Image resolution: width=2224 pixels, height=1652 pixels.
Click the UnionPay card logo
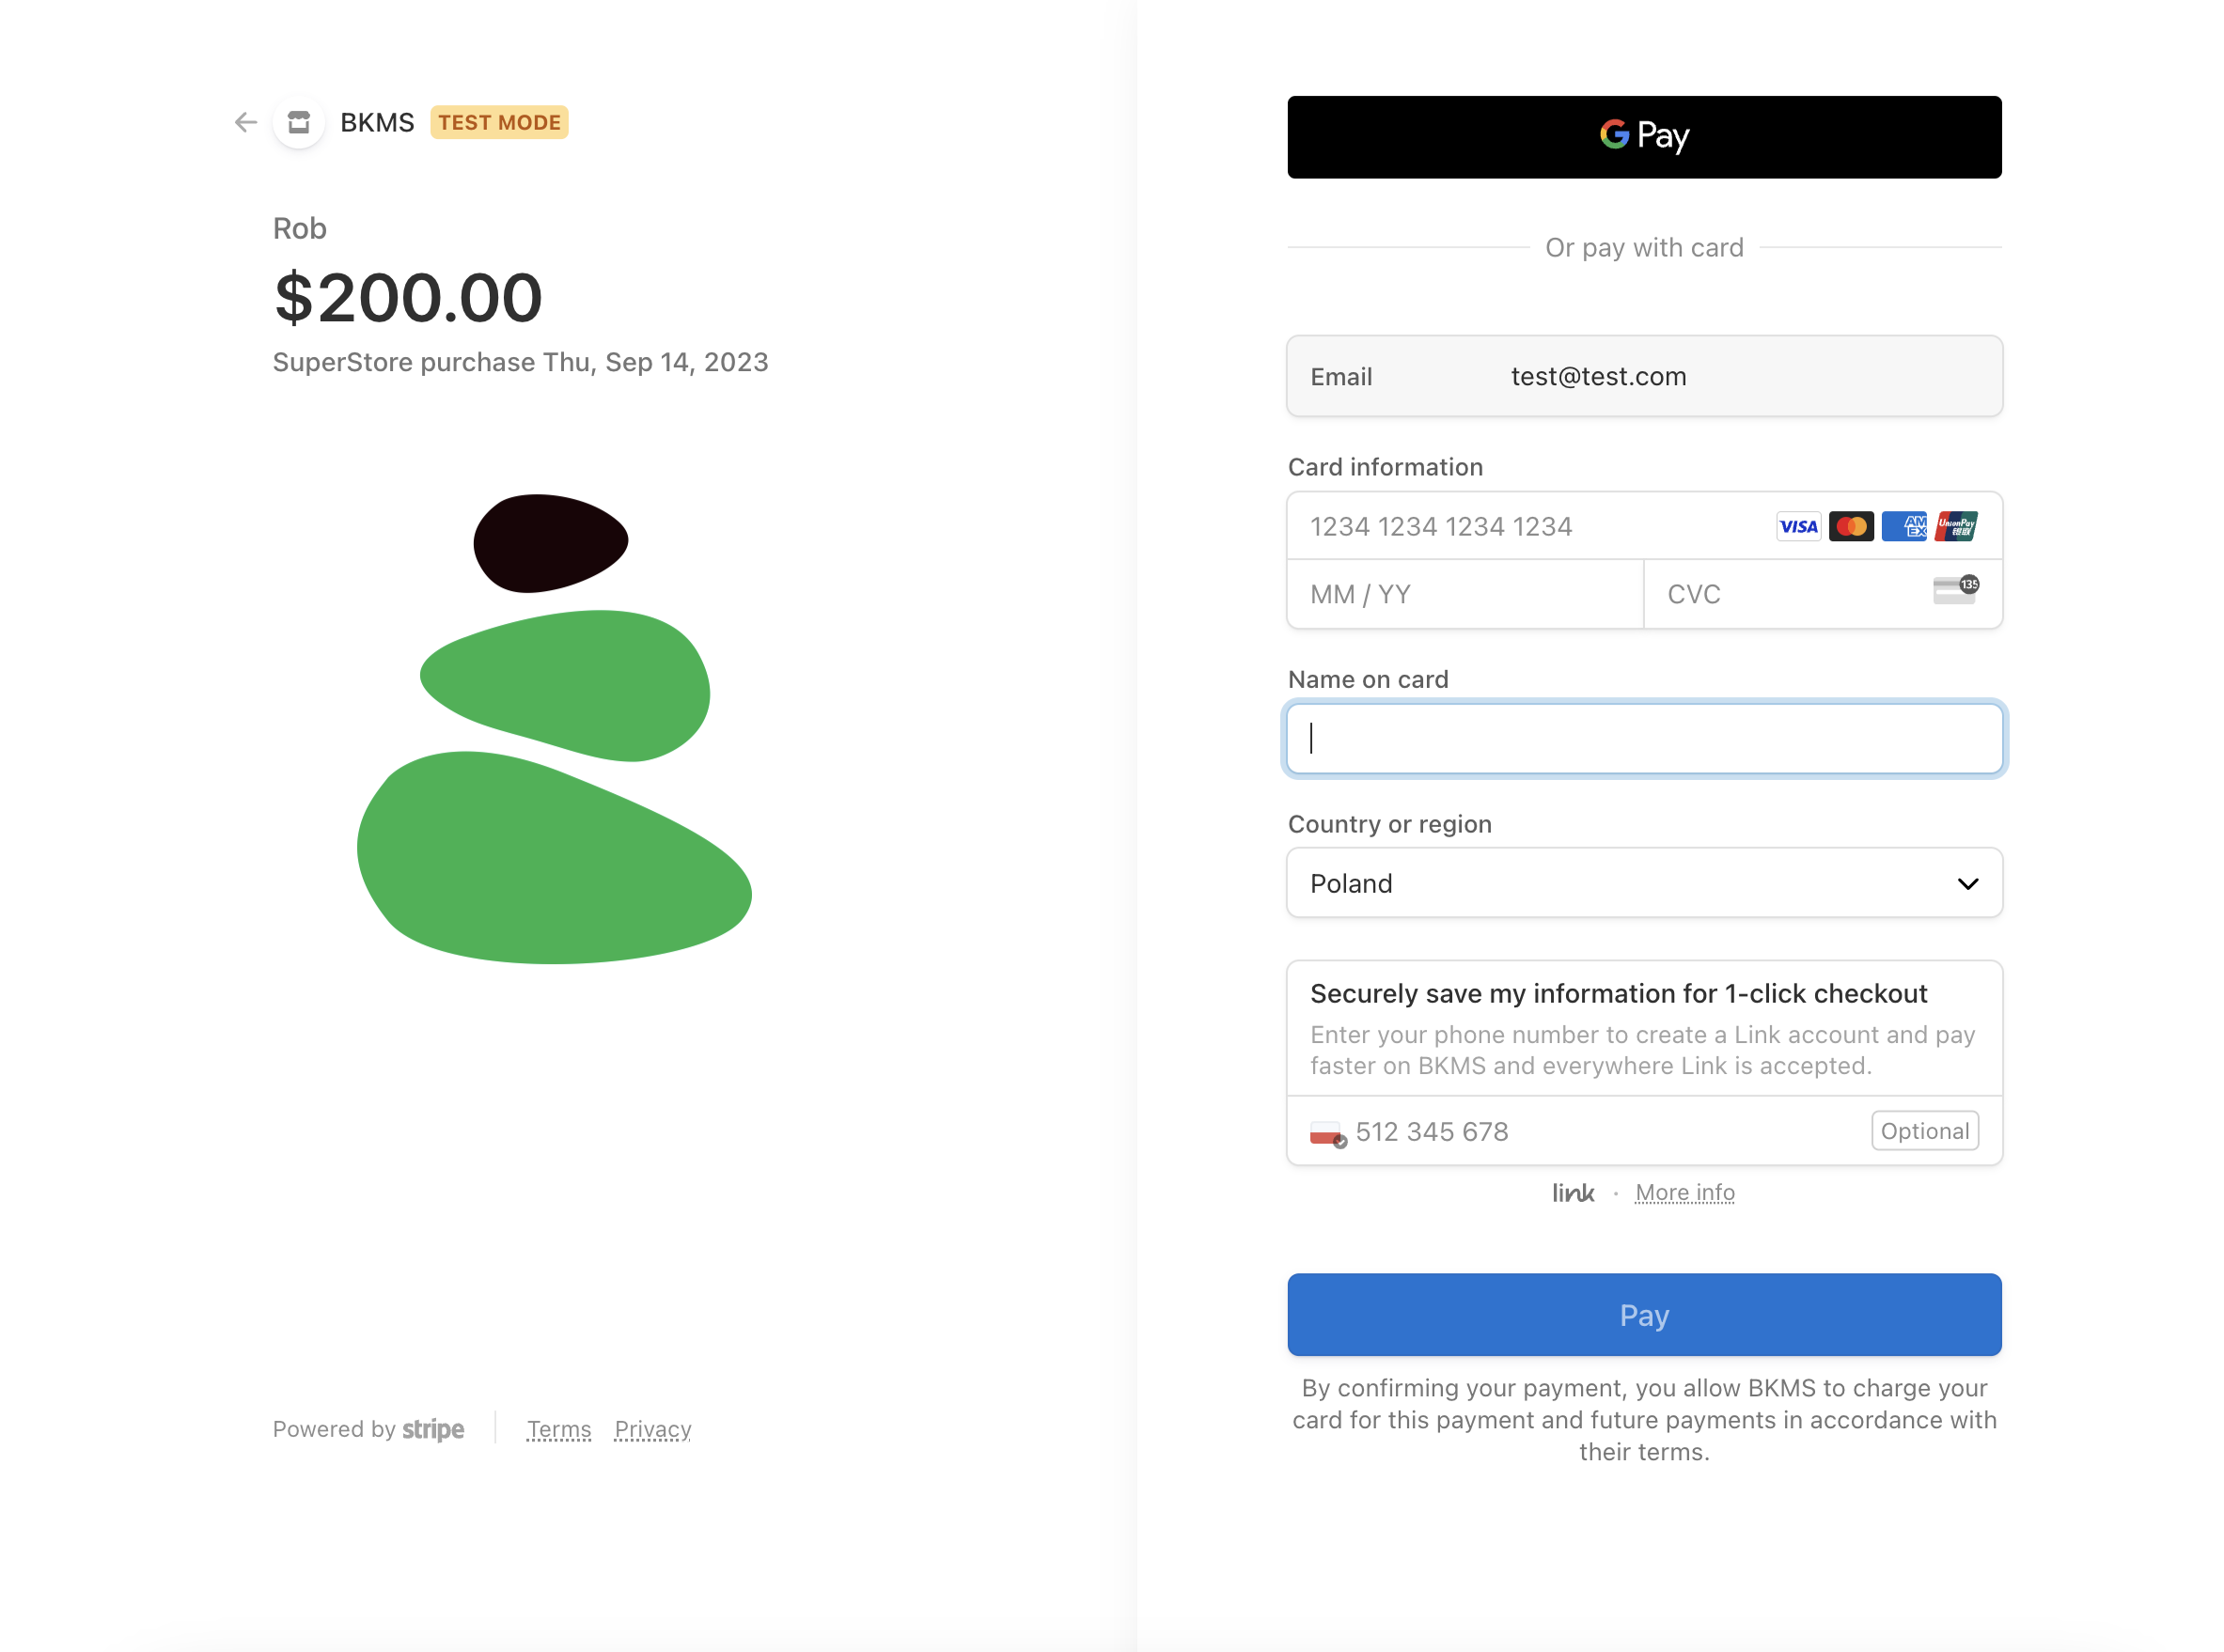[1955, 527]
